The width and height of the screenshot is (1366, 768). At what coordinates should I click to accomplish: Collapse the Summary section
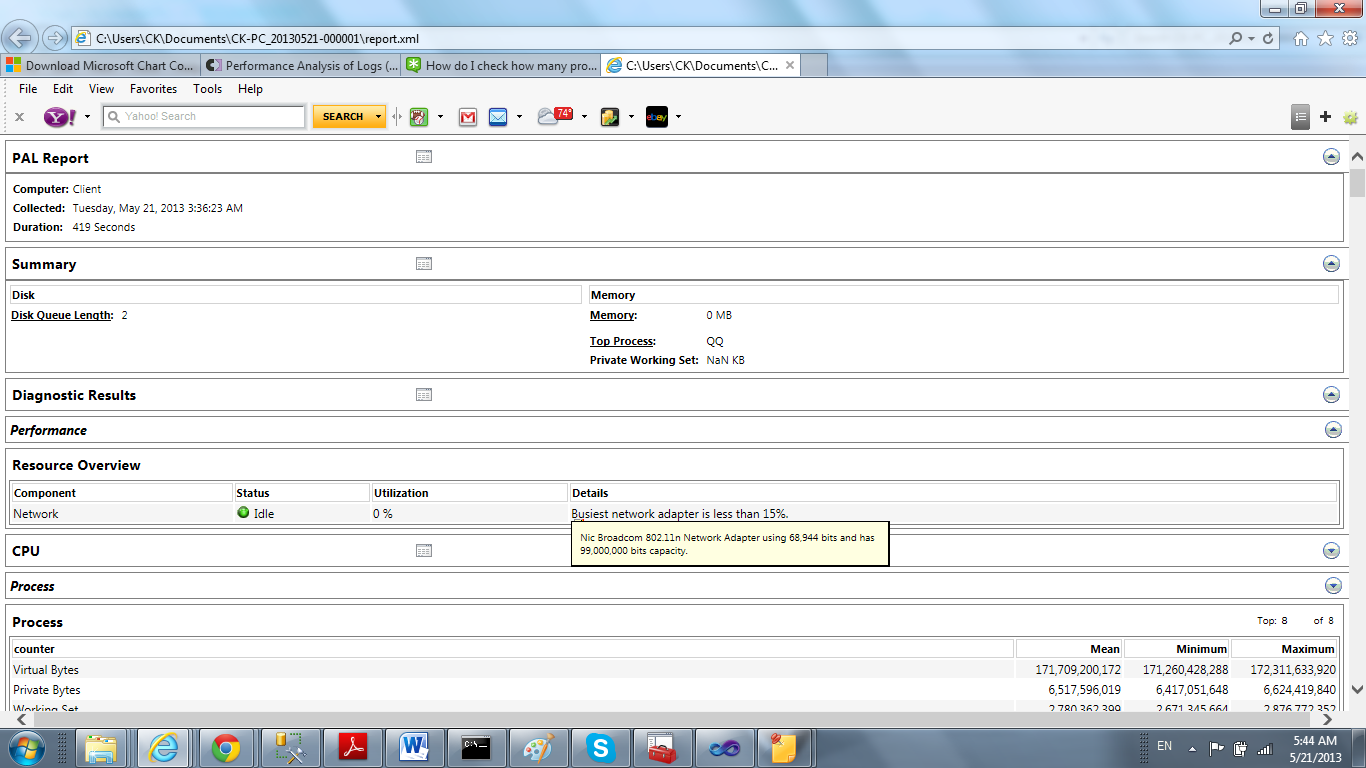(1331, 263)
